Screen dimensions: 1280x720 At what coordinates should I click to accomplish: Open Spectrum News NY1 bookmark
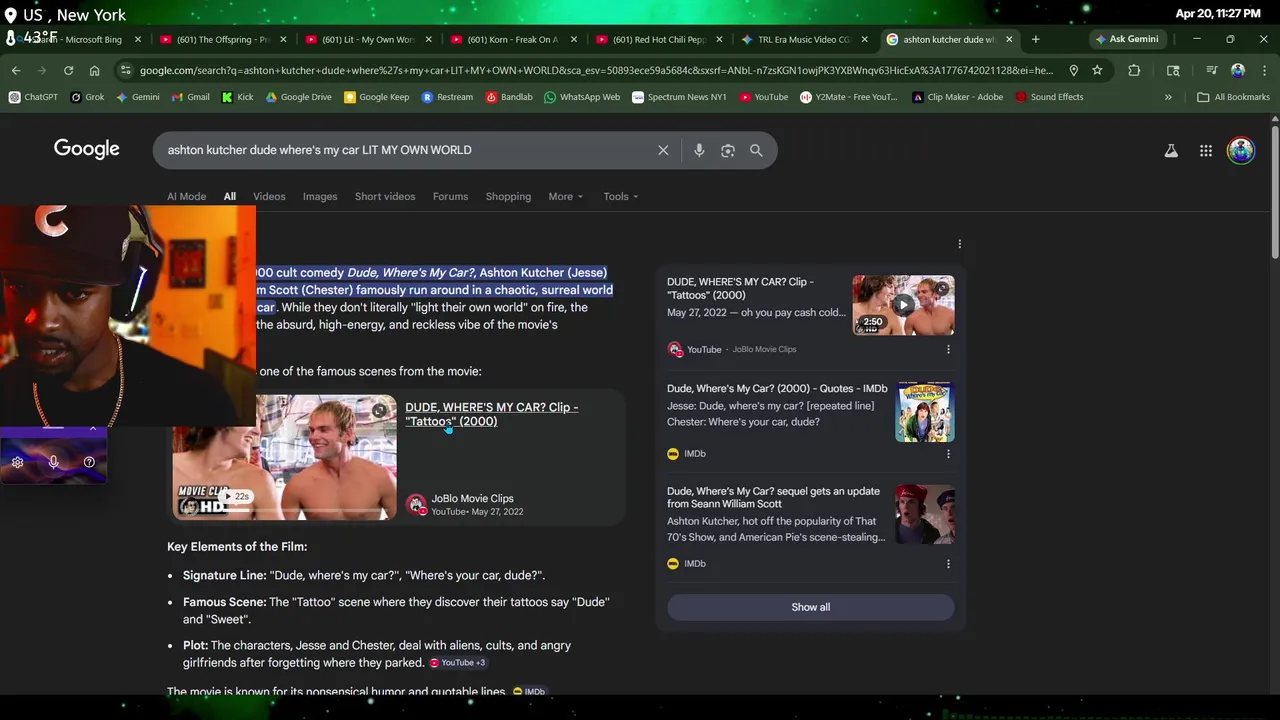(680, 97)
